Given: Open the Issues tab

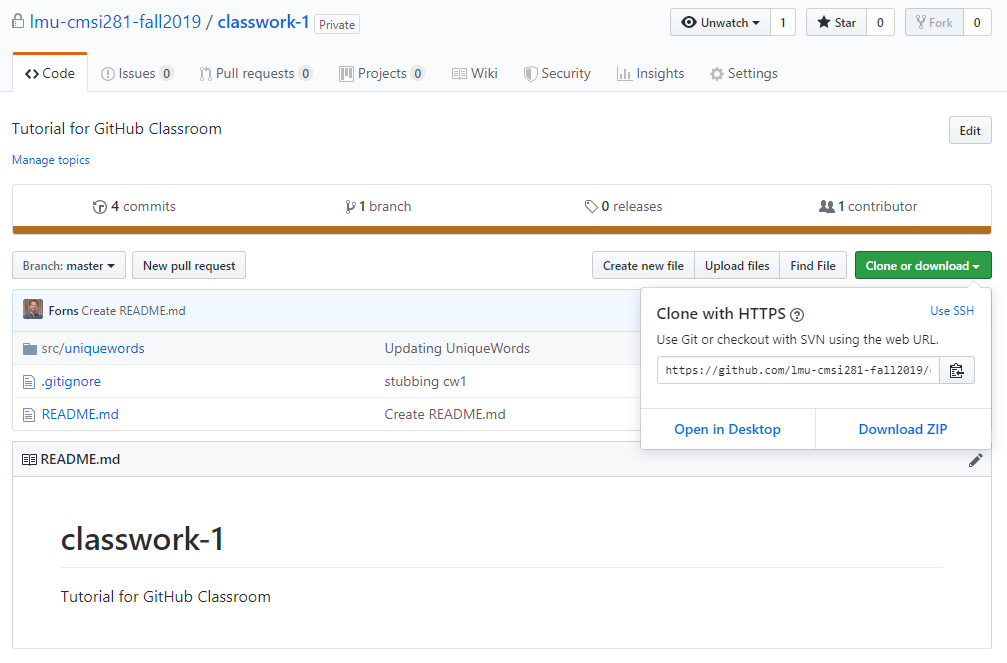Looking at the screenshot, I should point(137,73).
